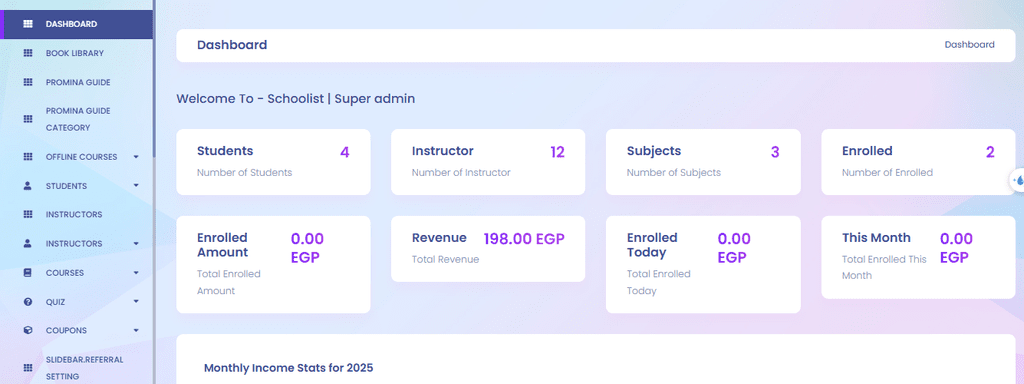Open the Book Library menu item
Image resolution: width=1024 pixels, height=384 pixels.
pyautogui.click(x=76, y=53)
